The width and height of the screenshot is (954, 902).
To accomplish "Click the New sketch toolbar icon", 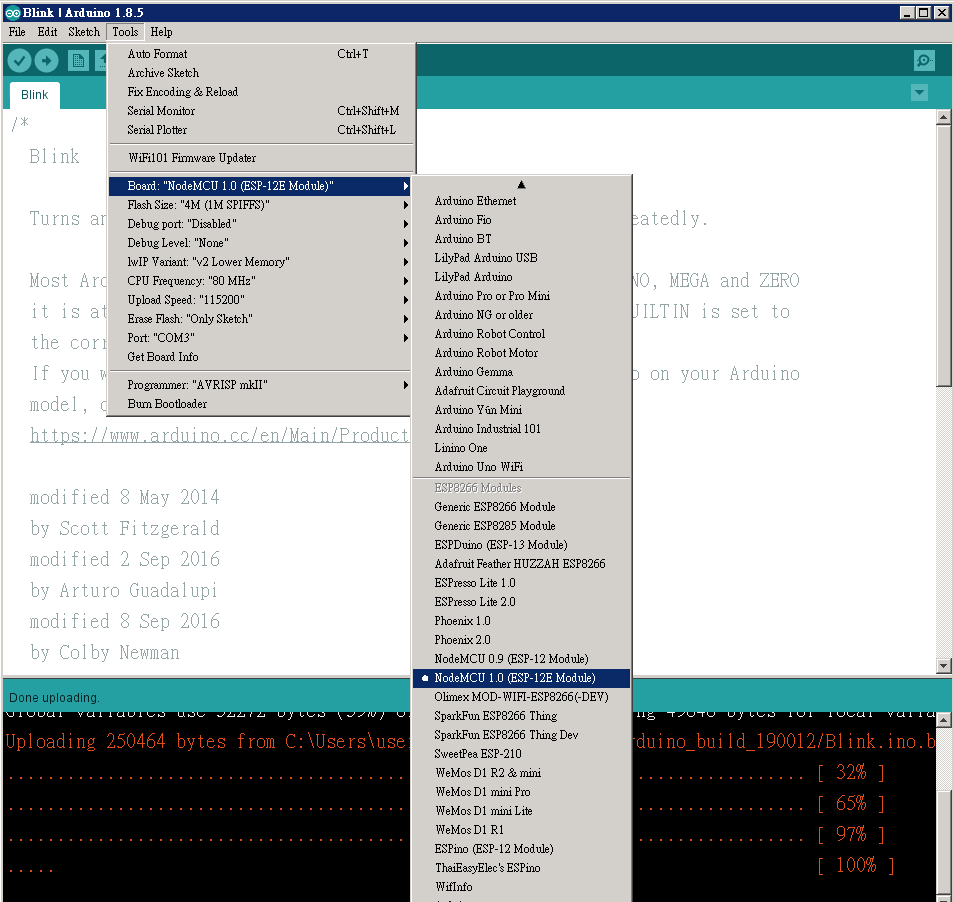I will pos(78,60).
